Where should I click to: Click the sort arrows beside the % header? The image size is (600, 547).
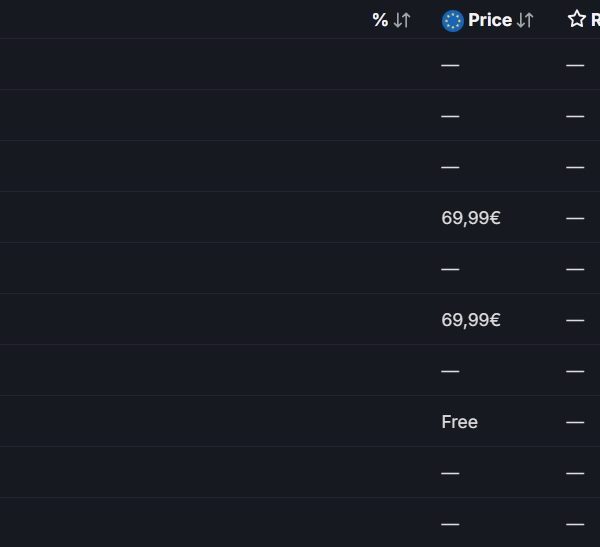point(402,20)
